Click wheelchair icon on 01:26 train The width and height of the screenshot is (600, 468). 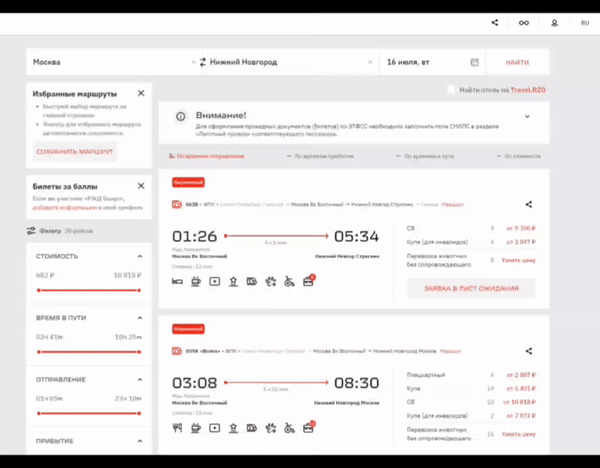289,282
